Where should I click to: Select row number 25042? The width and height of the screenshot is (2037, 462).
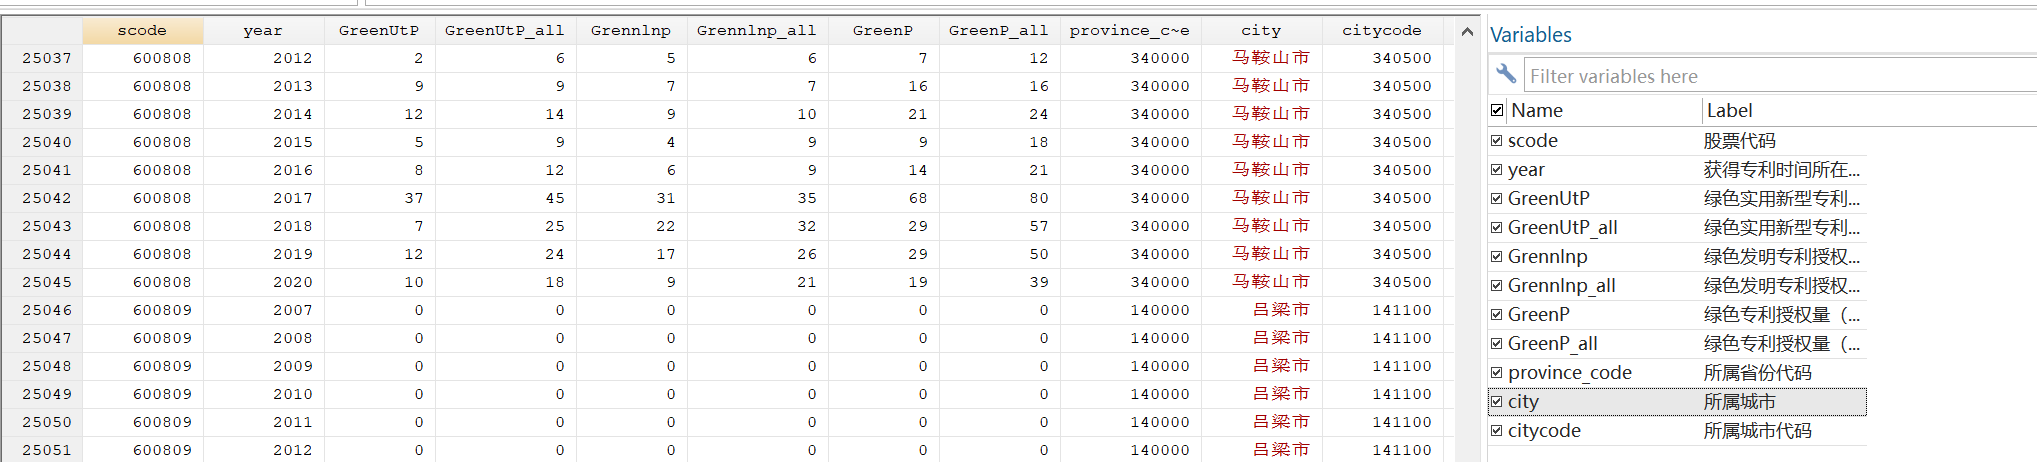coord(41,198)
